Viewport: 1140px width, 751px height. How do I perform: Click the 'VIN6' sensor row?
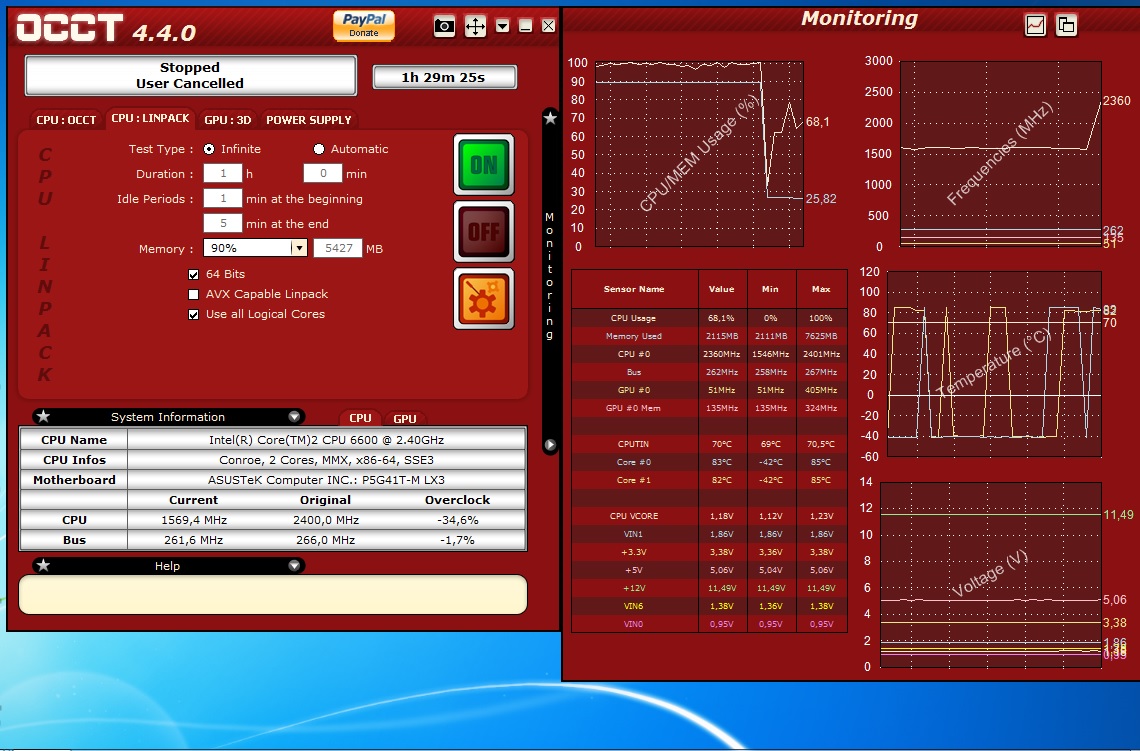click(709, 606)
